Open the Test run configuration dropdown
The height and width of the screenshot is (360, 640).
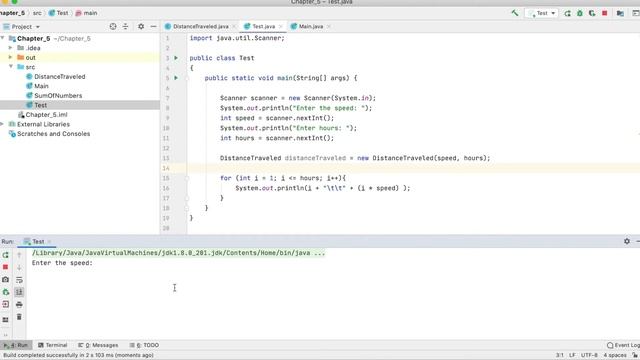[x=542, y=13]
